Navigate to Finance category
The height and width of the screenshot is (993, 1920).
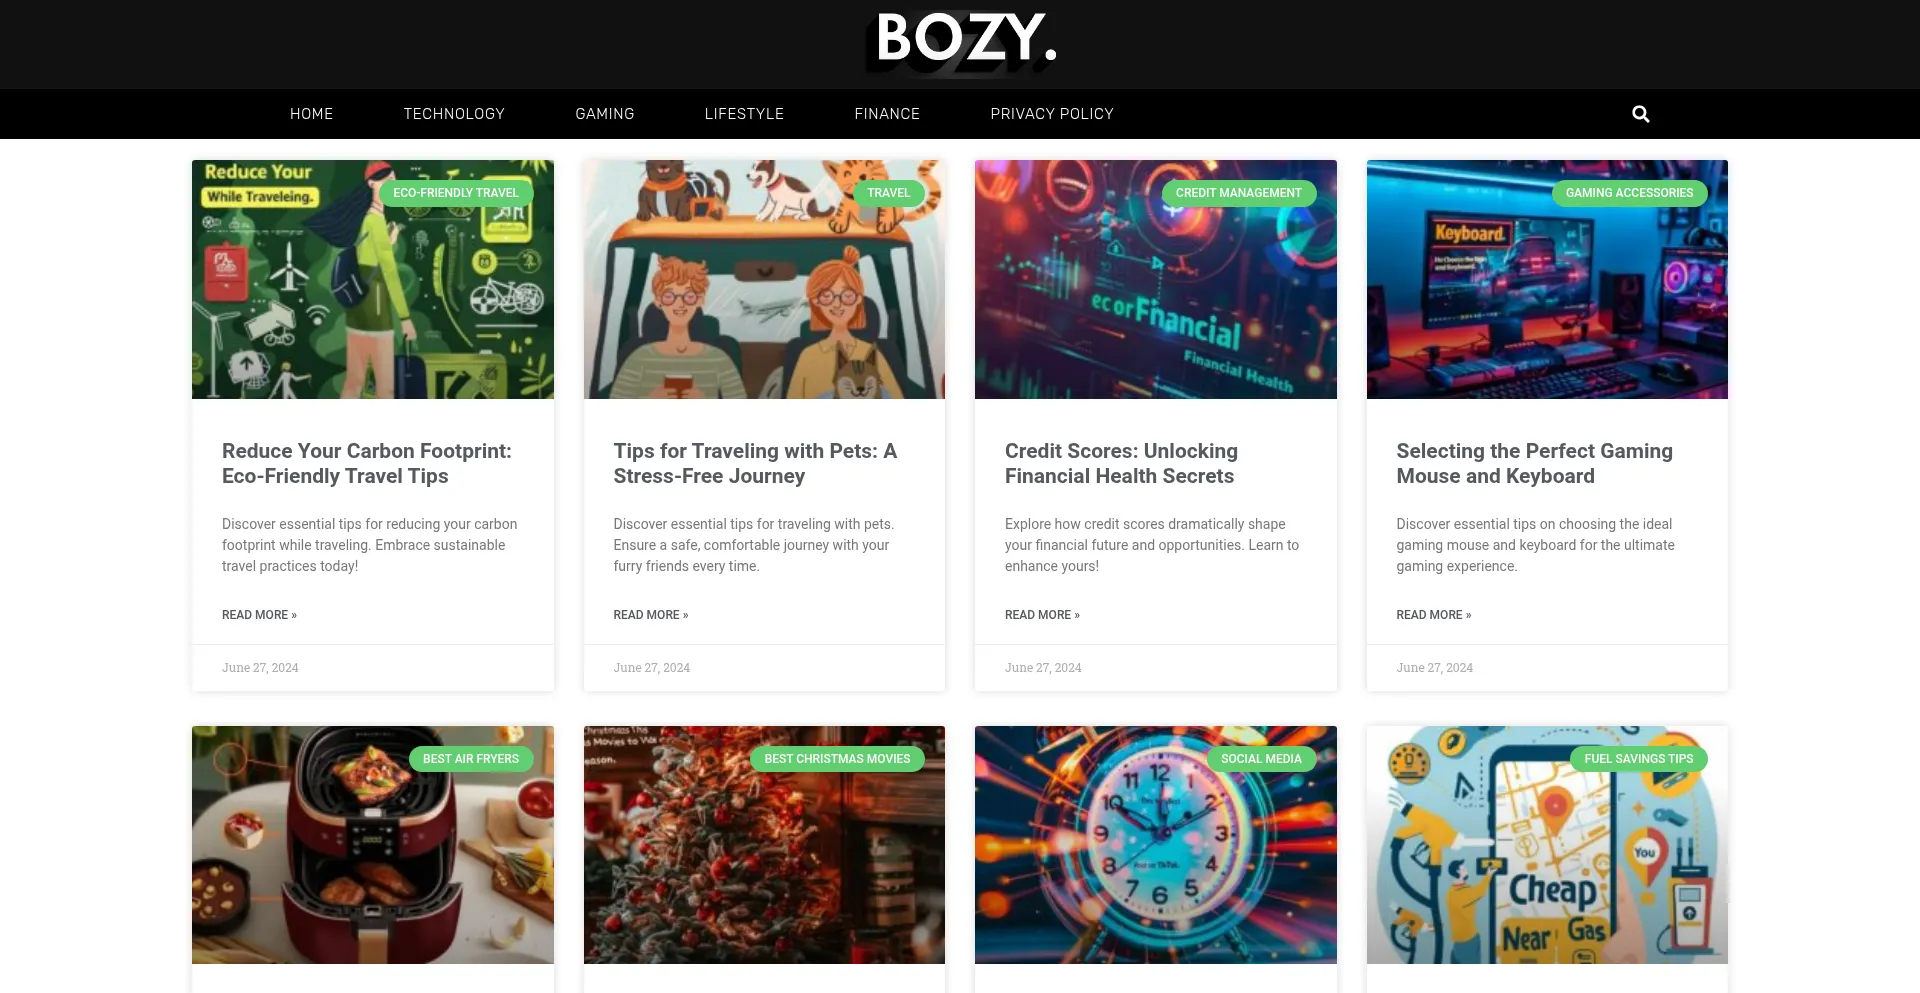(x=887, y=114)
